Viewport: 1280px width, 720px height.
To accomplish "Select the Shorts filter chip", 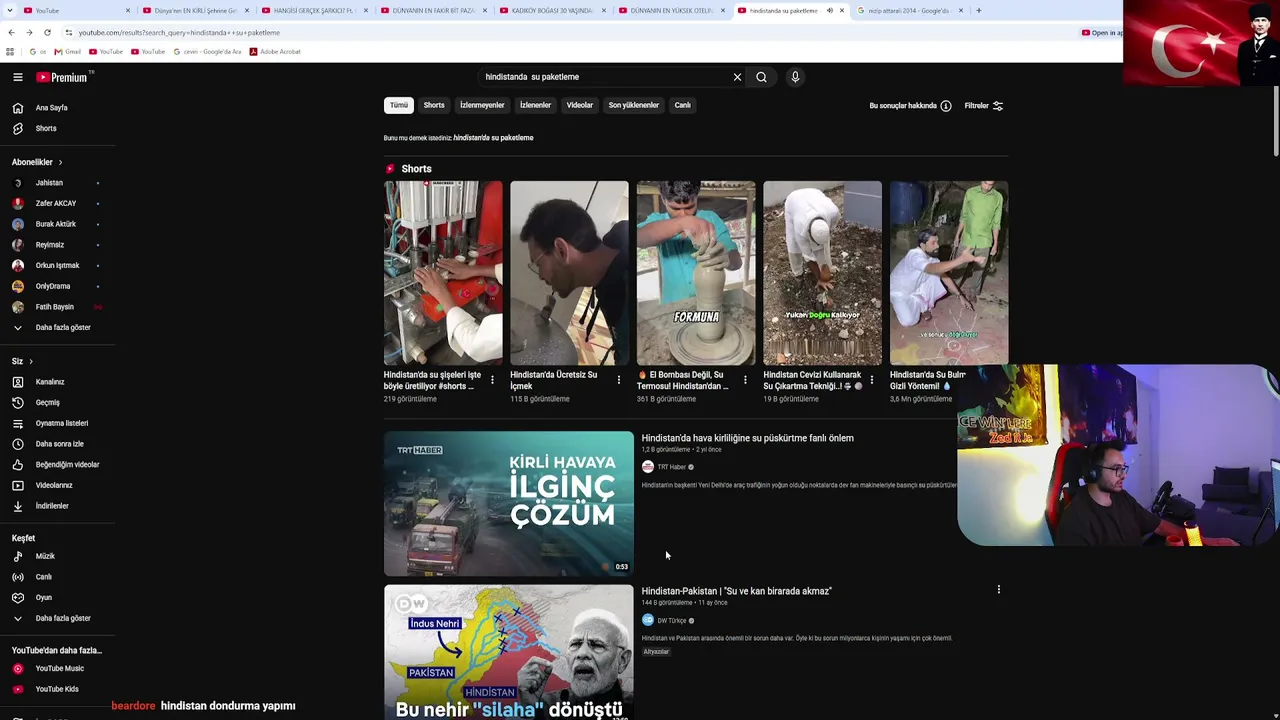I will [x=434, y=105].
